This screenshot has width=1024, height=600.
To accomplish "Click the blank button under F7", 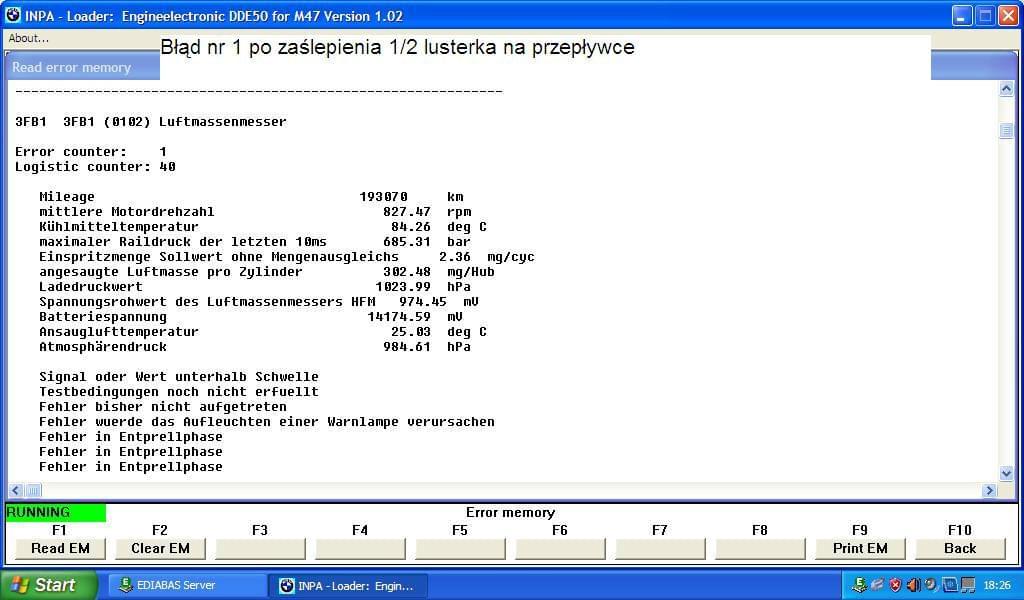I will coord(660,548).
